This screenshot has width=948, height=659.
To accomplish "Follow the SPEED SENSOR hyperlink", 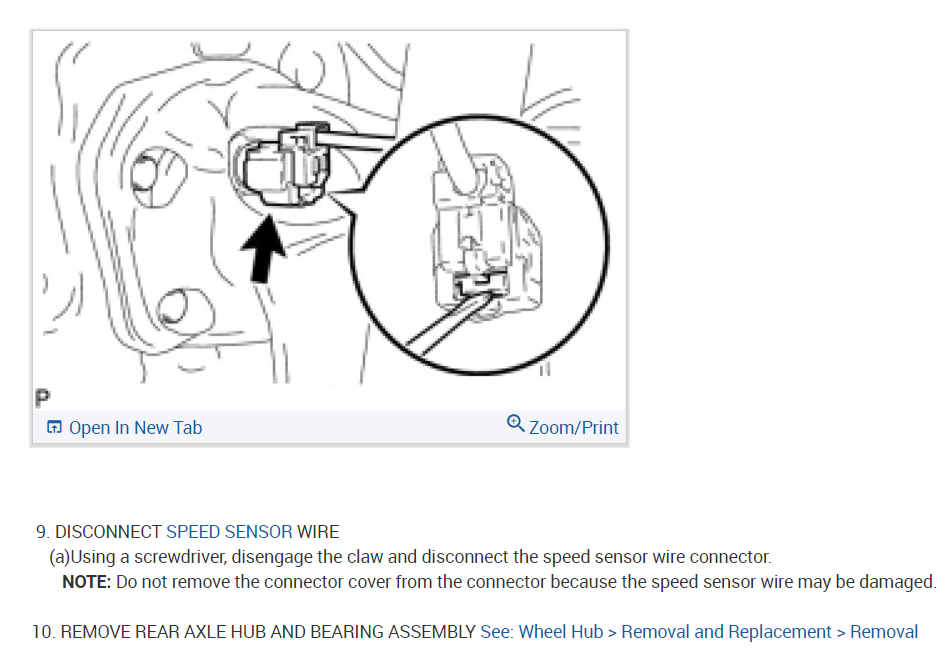I will pos(229,532).
